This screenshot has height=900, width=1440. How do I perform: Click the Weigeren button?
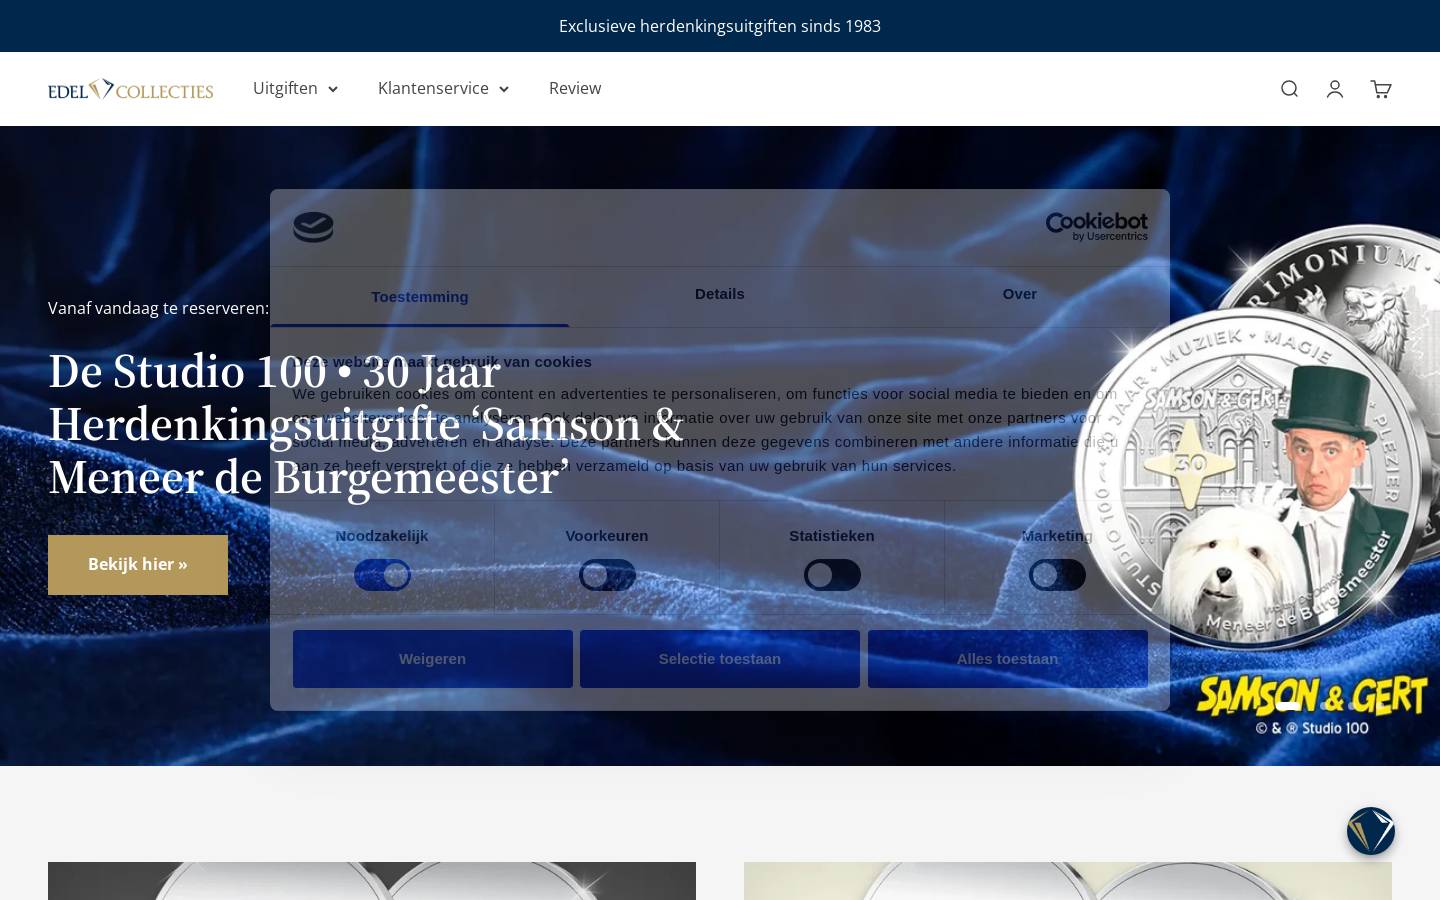433,659
